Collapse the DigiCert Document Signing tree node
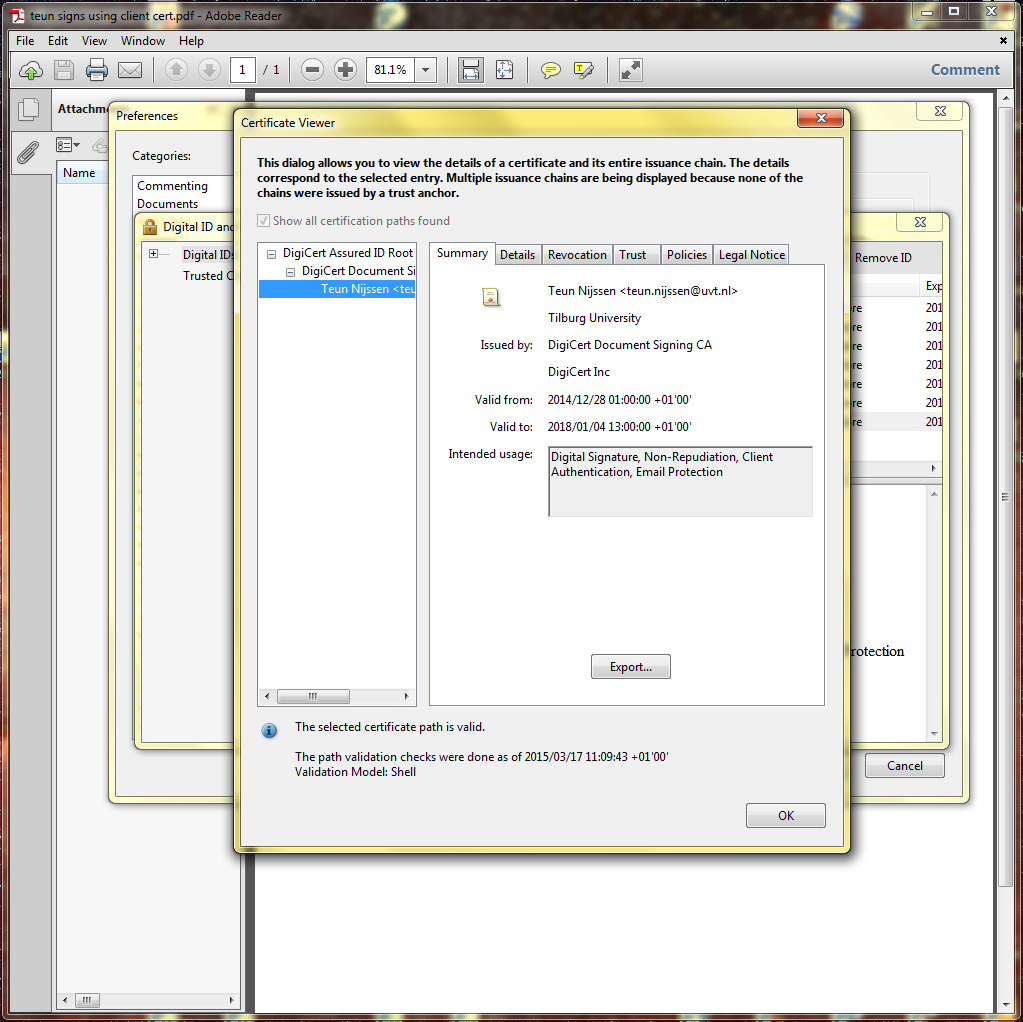This screenshot has height=1022, width=1023. tap(290, 272)
